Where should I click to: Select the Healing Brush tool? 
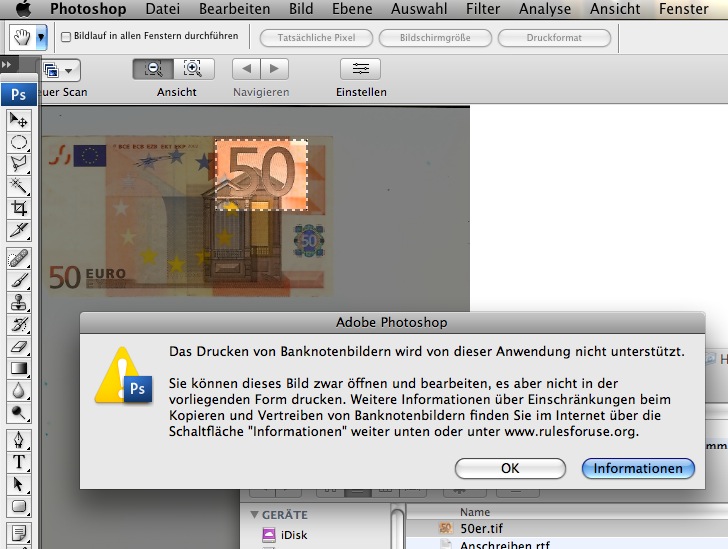coord(19,258)
